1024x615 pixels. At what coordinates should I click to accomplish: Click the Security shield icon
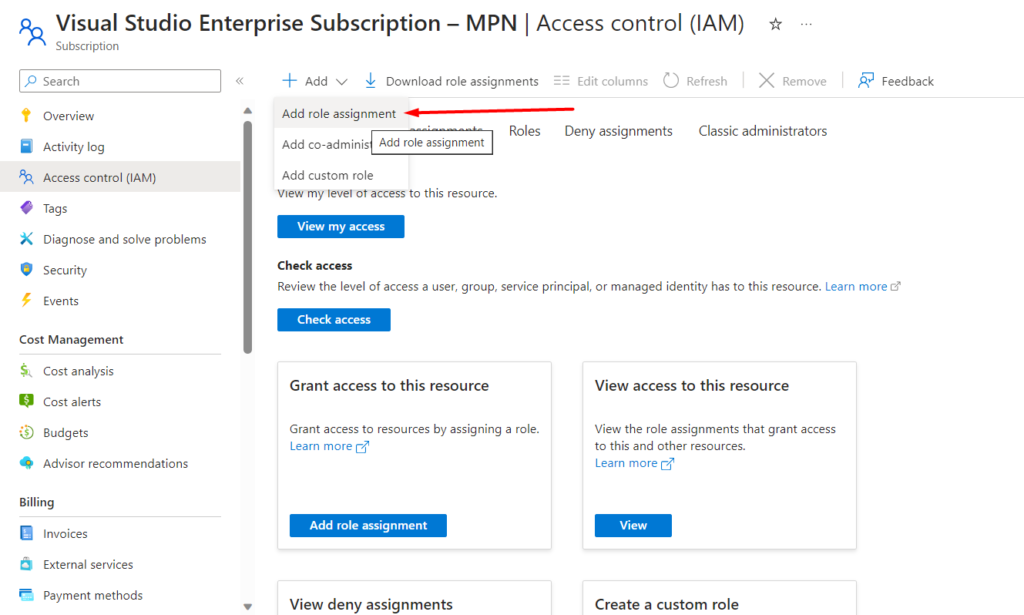[26, 270]
